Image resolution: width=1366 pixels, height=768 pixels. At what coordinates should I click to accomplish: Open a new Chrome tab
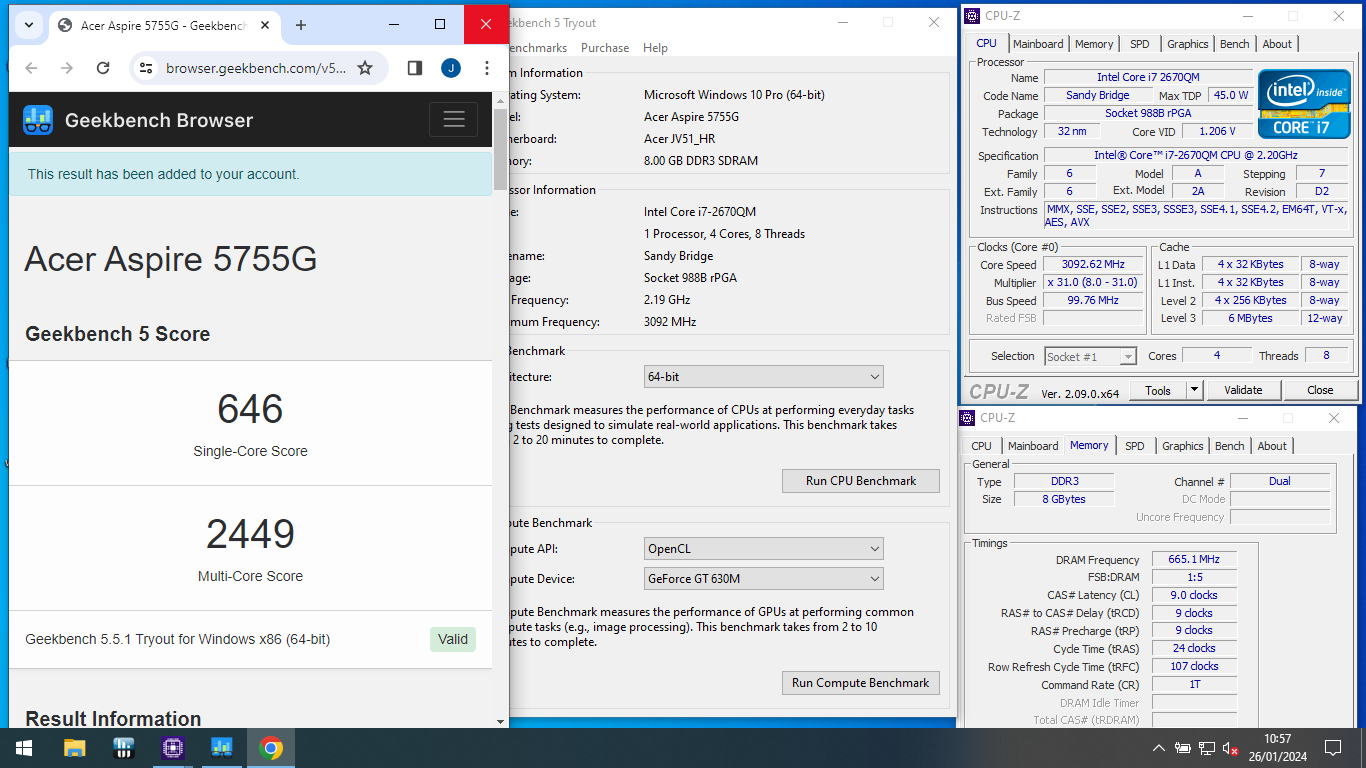[x=301, y=25]
